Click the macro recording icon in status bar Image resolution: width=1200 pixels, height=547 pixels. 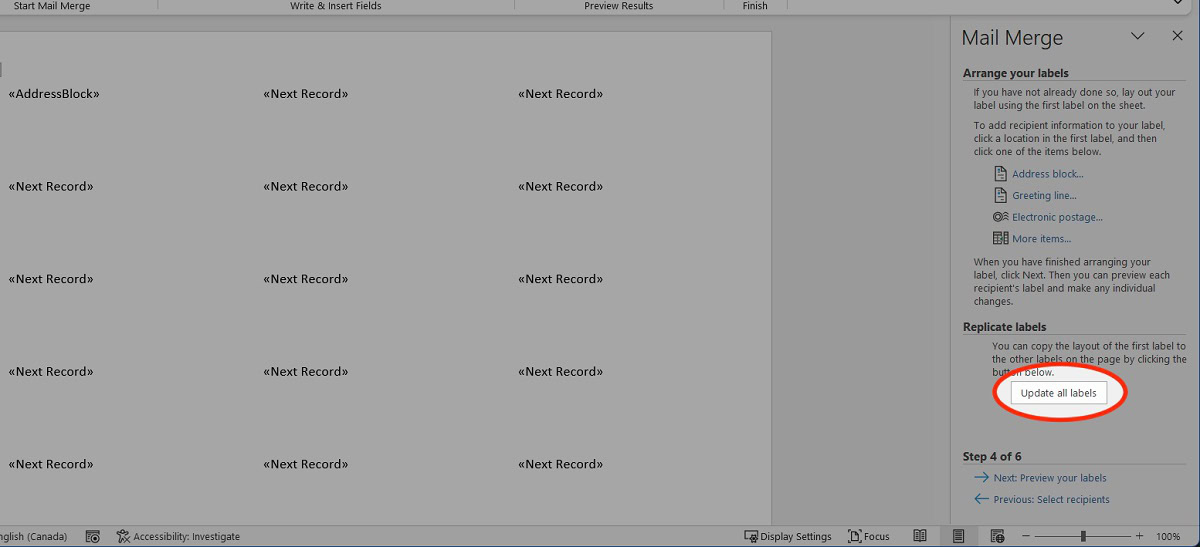(x=92, y=536)
